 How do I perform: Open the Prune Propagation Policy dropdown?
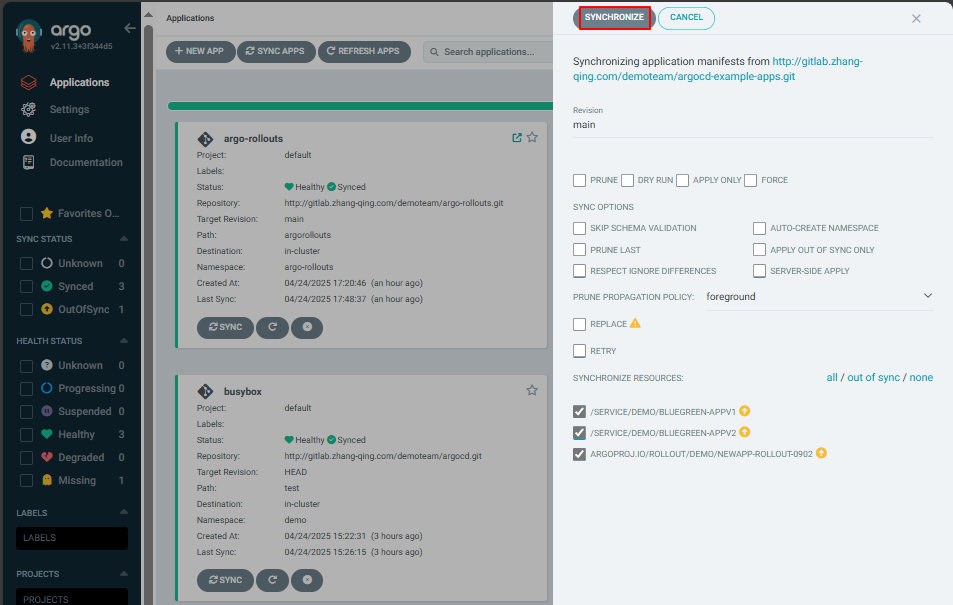819,297
